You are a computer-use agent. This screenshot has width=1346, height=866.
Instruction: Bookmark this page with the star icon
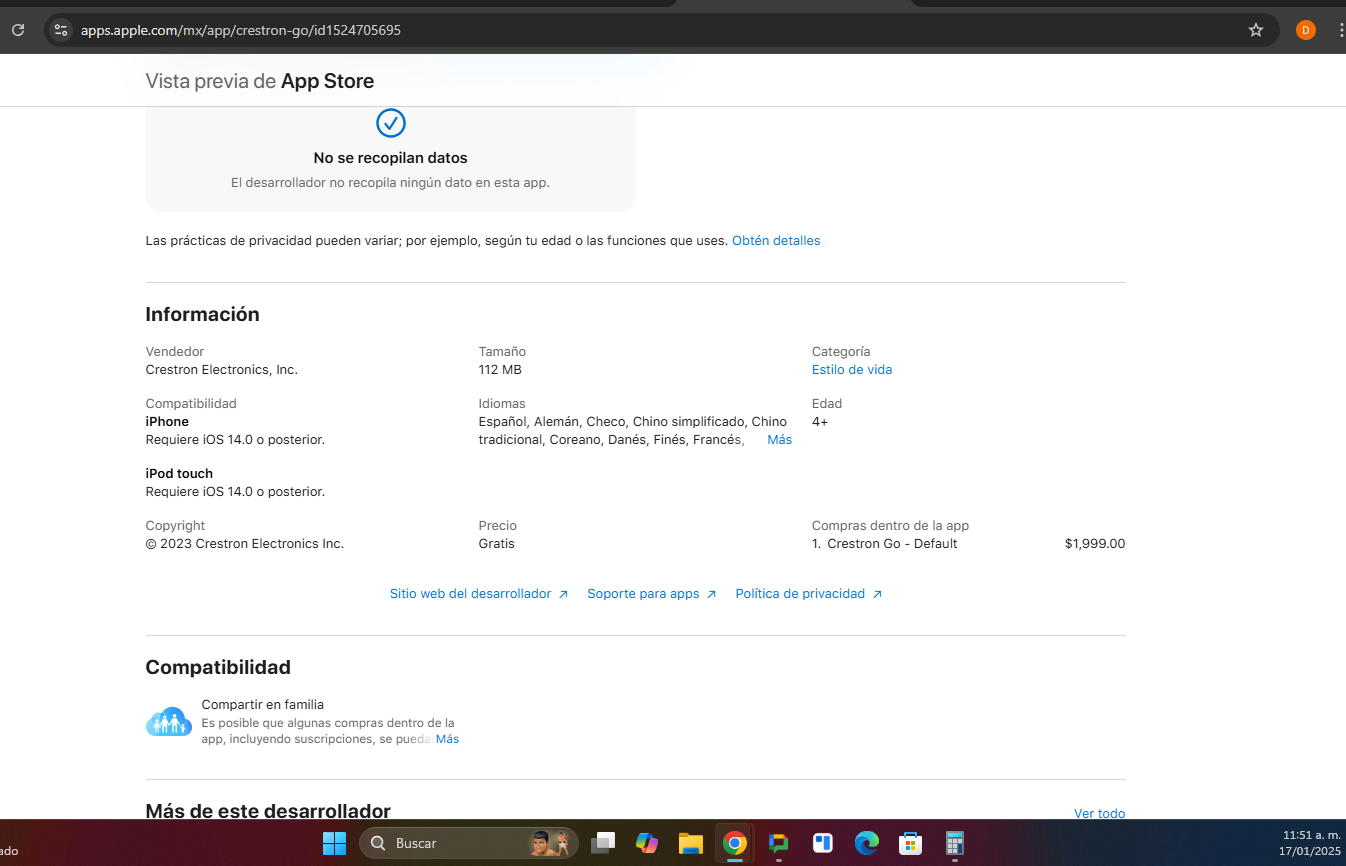click(x=1256, y=30)
